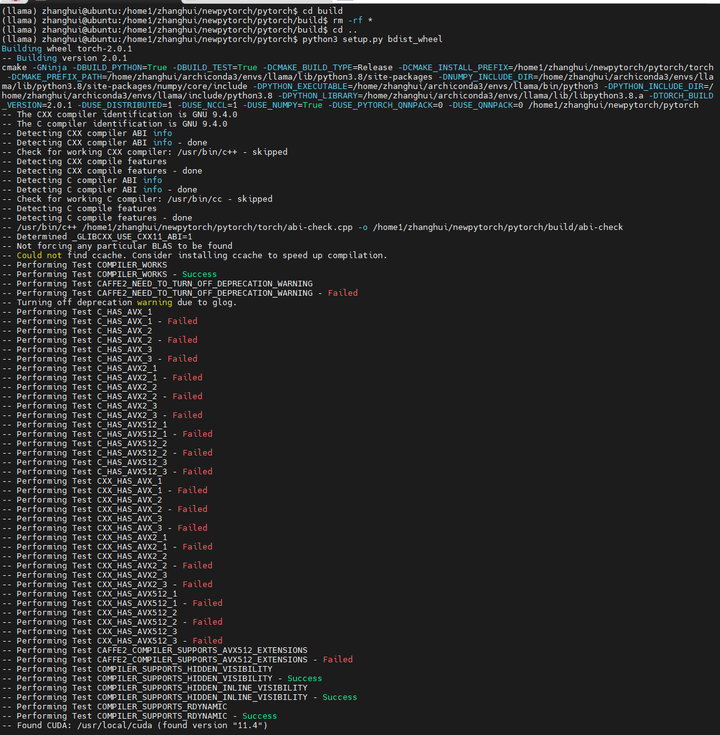Click 'COMPILER_SUPPORTS_HIDDEN_VISIBILITY - Success' line

[x=162, y=678]
